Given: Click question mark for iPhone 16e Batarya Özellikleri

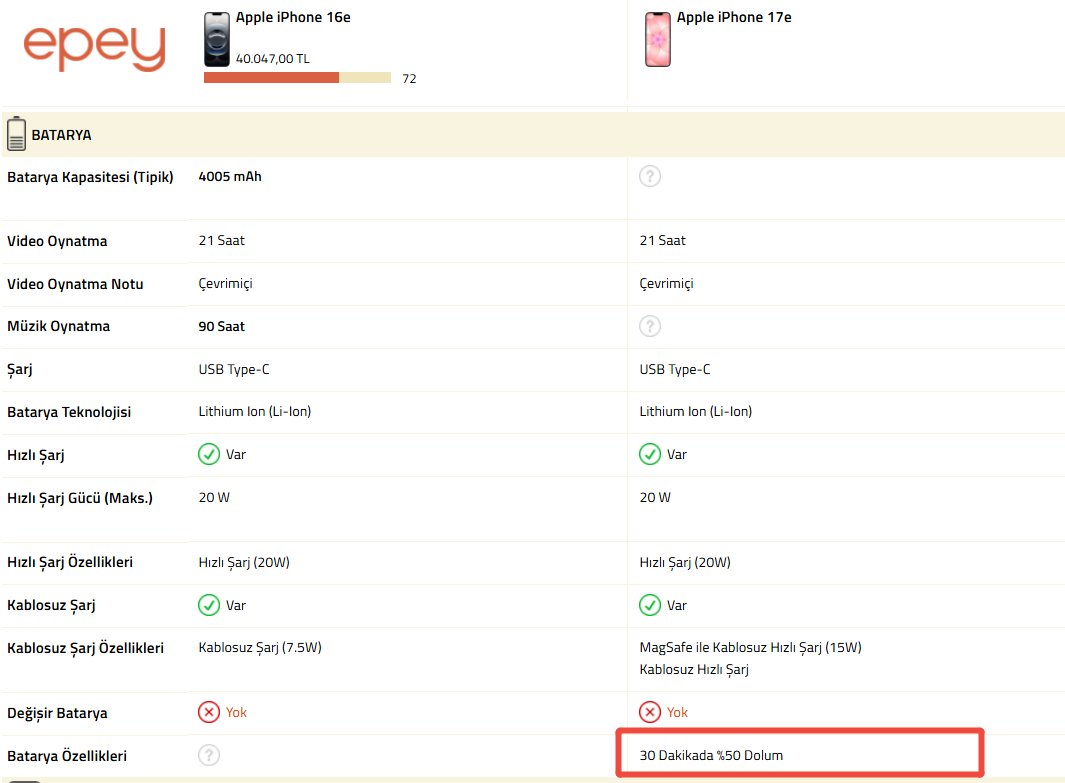Looking at the screenshot, I should pyautogui.click(x=209, y=756).
